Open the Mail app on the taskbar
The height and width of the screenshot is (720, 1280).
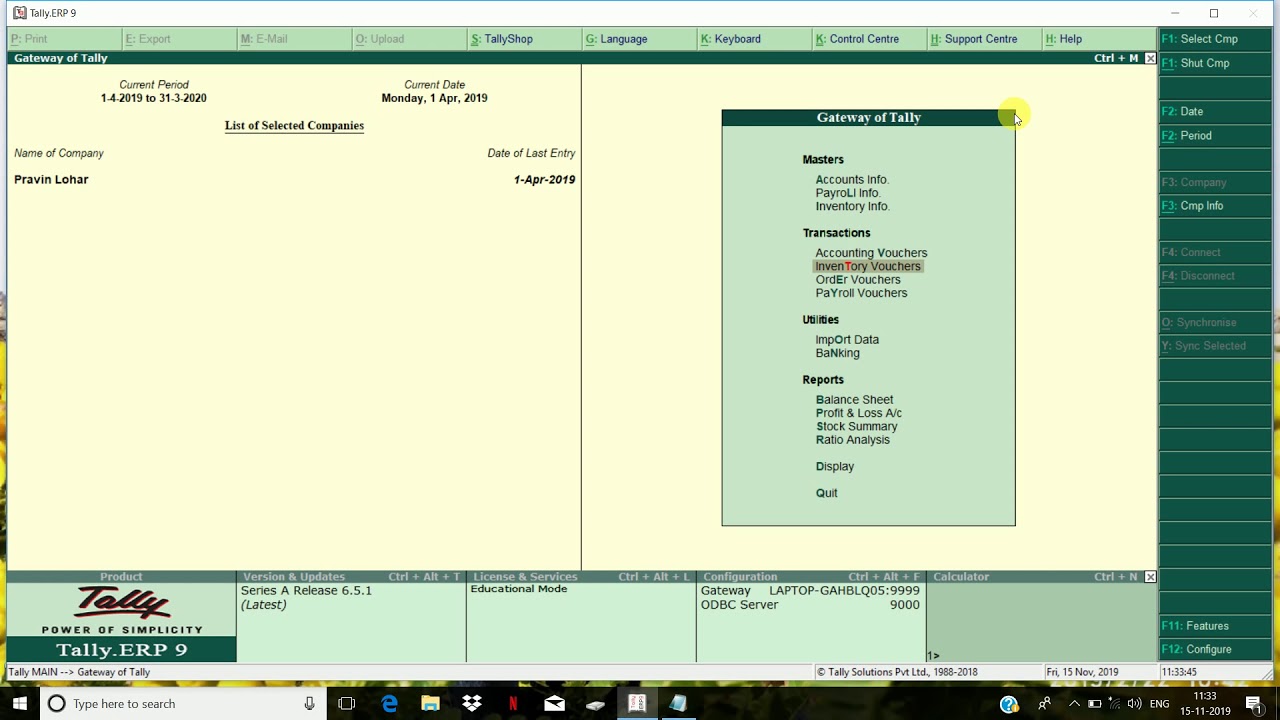554,704
